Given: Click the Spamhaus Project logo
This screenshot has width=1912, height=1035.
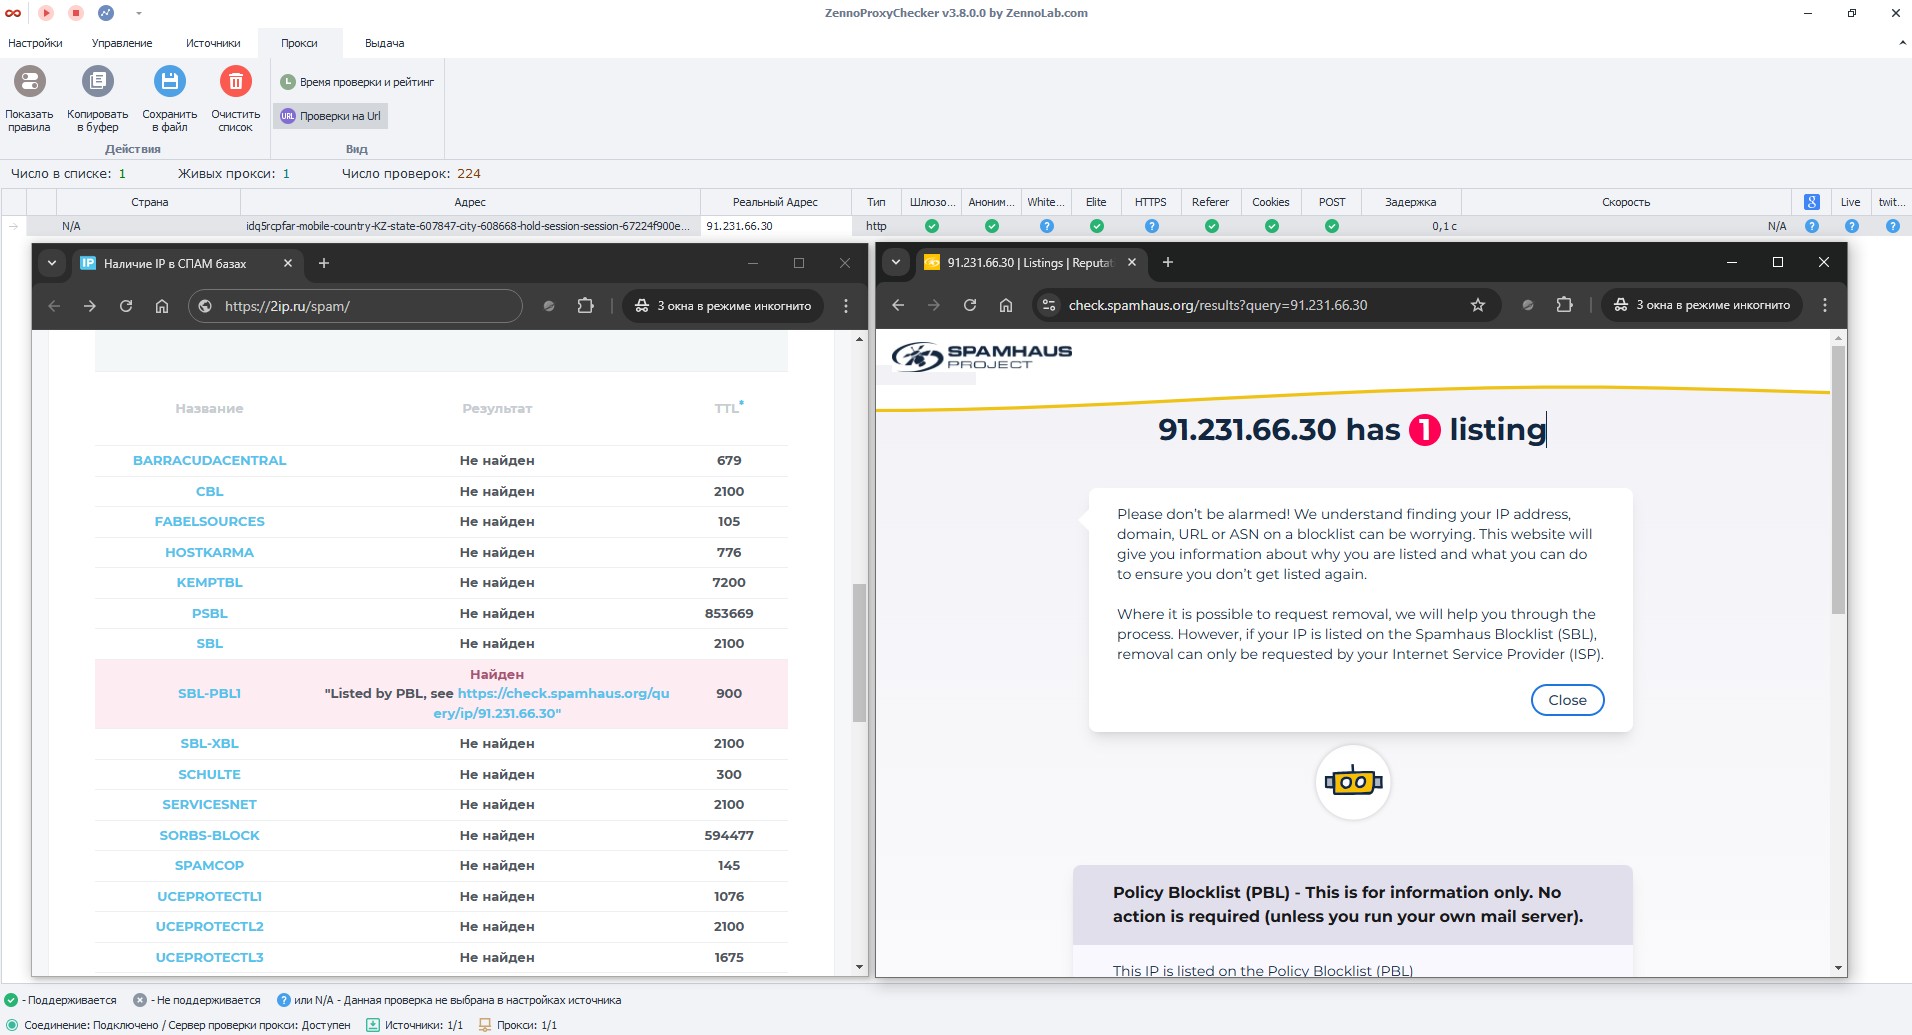Looking at the screenshot, I should pyautogui.click(x=982, y=357).
